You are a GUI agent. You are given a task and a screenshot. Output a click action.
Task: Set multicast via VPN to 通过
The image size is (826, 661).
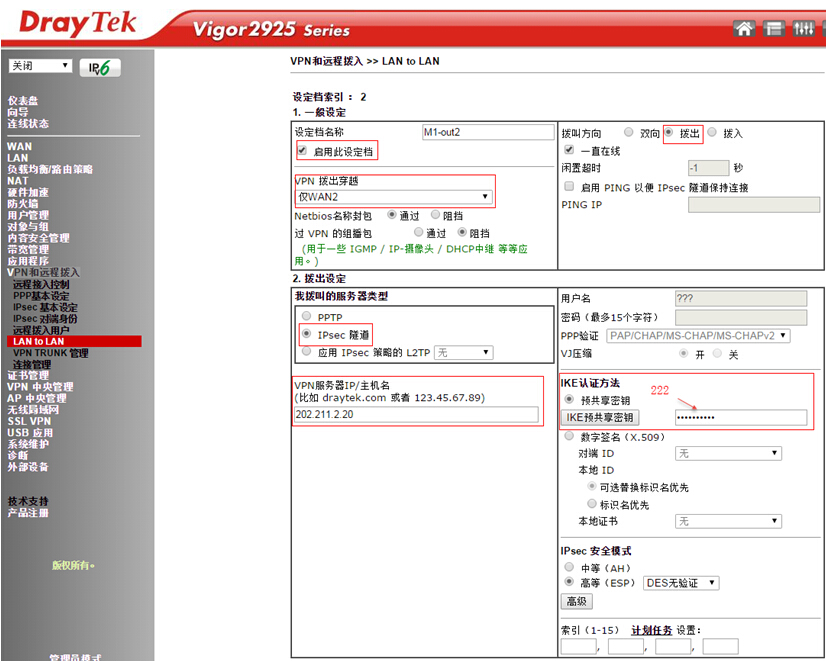pyautogui.click(x=418, y=232)
